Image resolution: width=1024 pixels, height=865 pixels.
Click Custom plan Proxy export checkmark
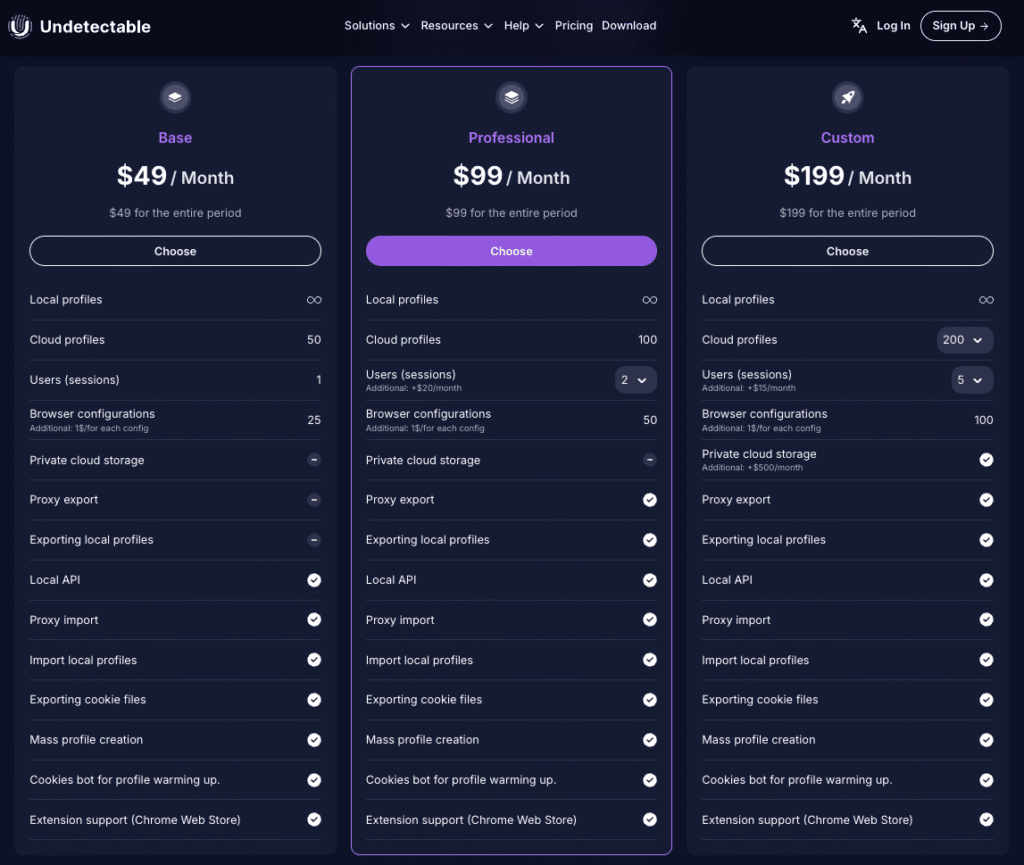pyautogui.click(x=986, y=499)
